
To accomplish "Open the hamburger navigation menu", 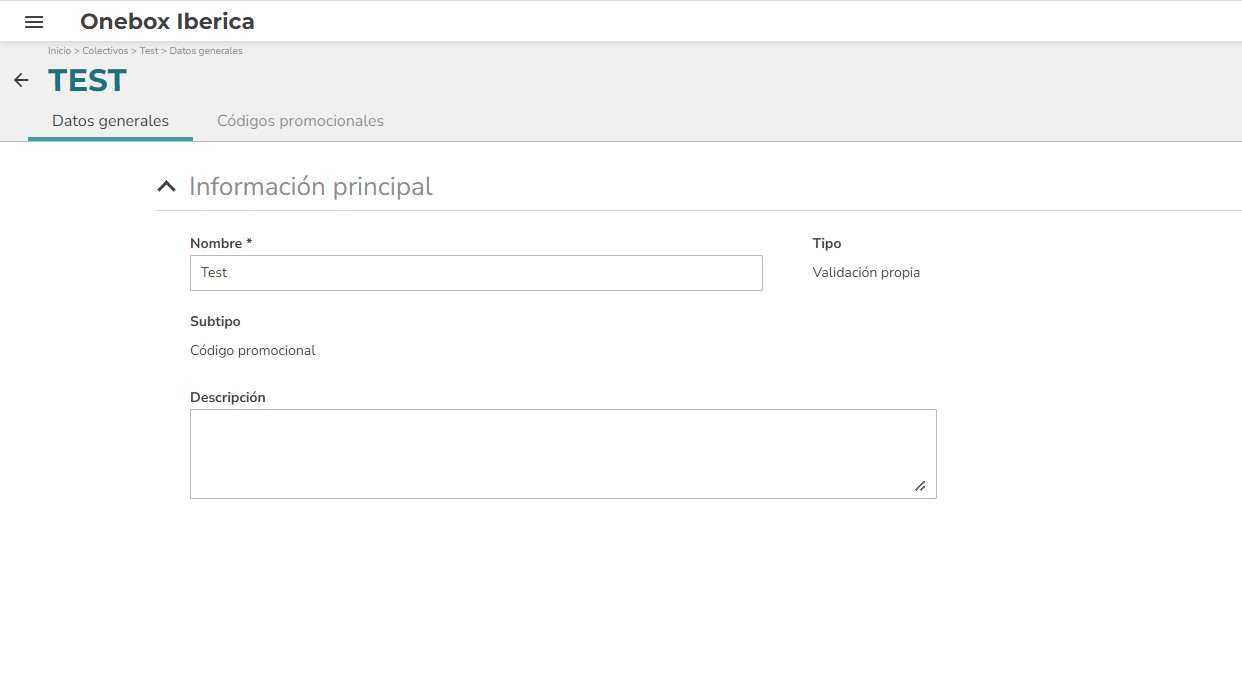I will coord(34,22).
